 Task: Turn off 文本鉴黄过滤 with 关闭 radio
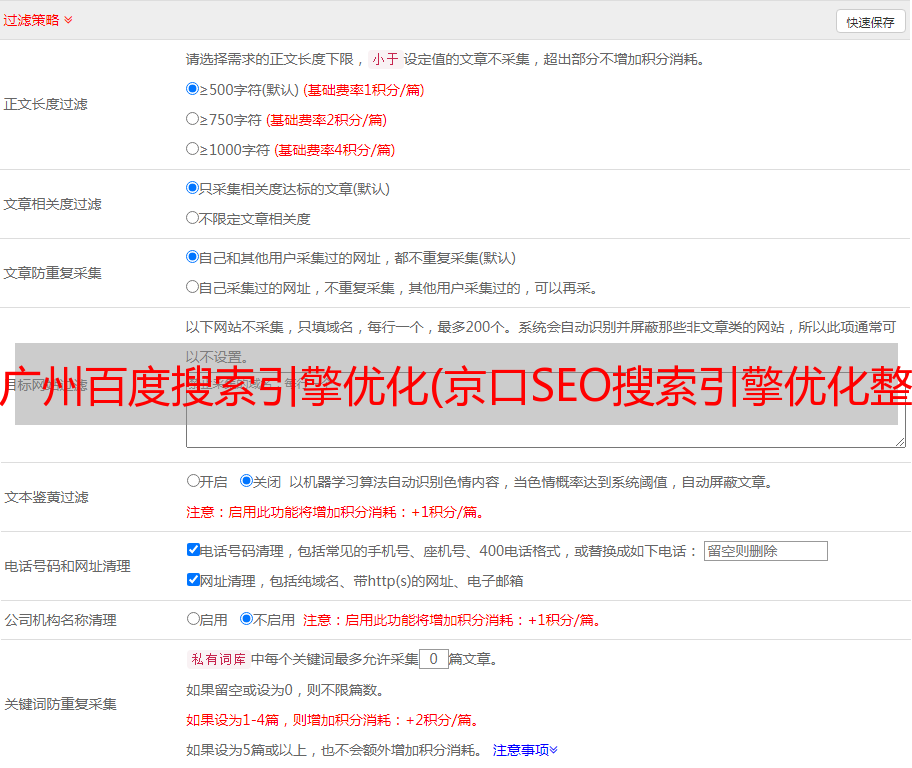click(x=247, y=481)
